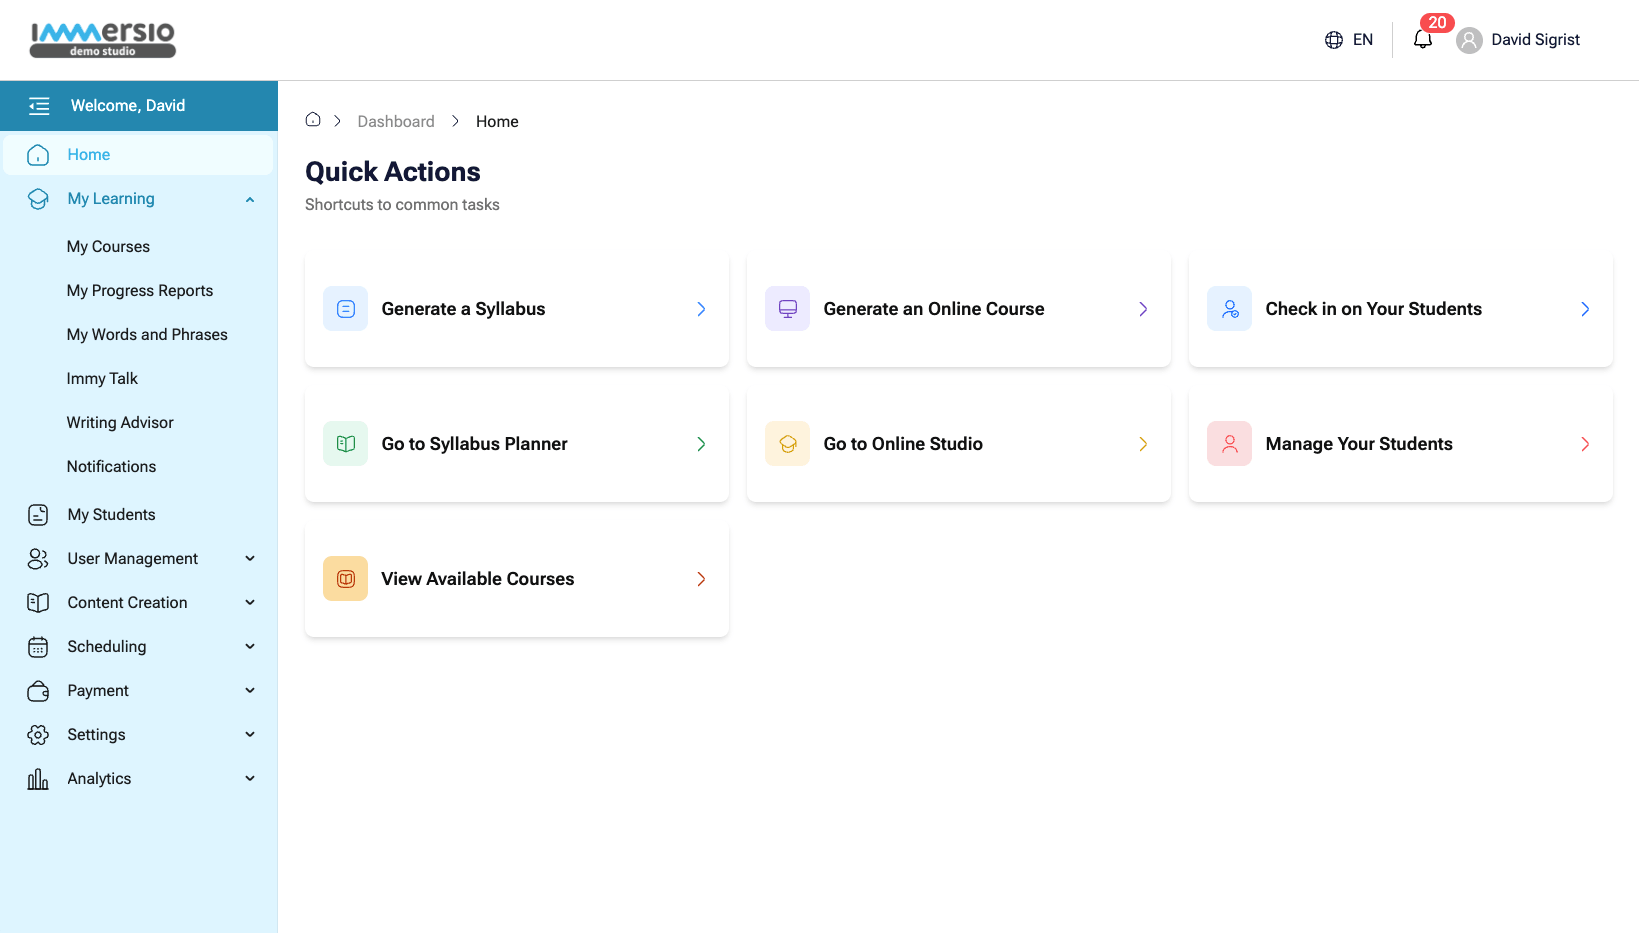1639x933 pixels.
Task: Click the View Available Courses icon
Action: (346, 579)
